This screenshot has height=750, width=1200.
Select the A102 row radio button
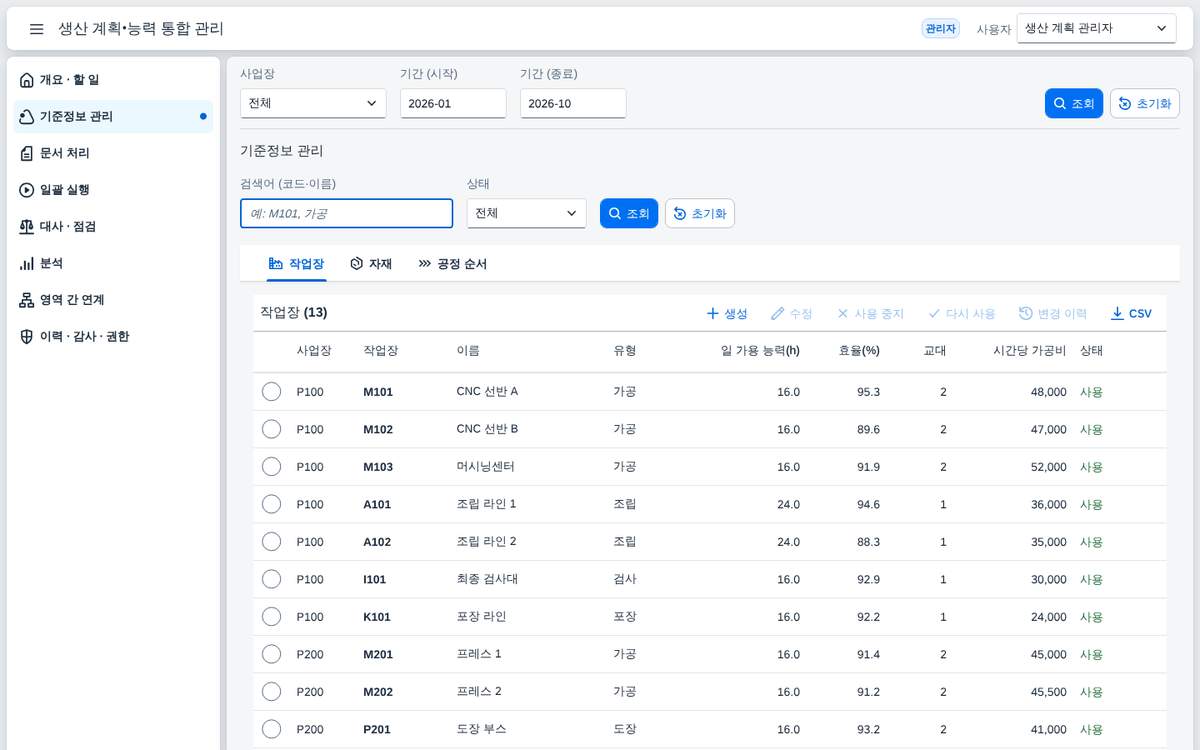[271, 542]
